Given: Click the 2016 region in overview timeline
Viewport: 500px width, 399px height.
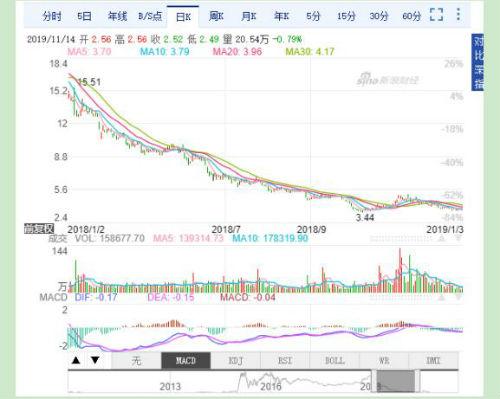Looking at the screenshot, I should [271, 386].
